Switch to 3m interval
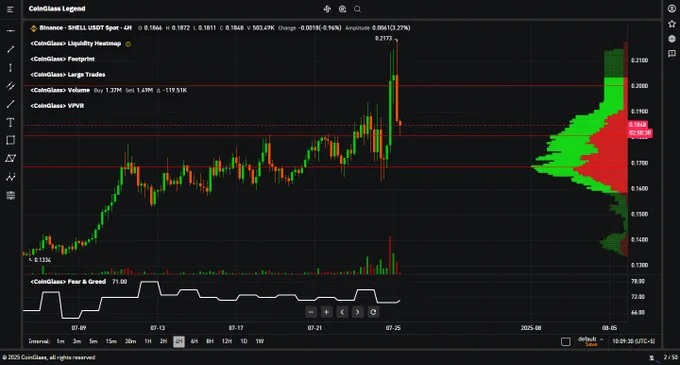Viewport: 680px width, 365px height. 77,342
